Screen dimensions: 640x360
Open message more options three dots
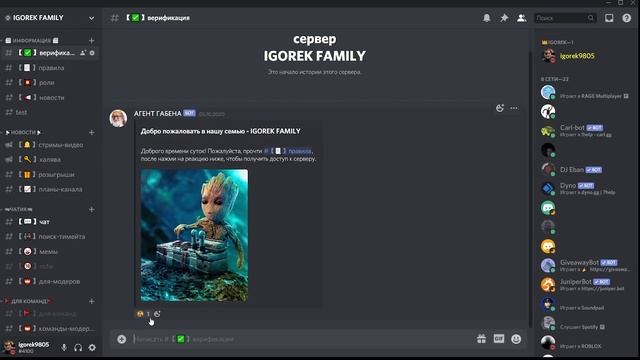click(x=514, y=108)
